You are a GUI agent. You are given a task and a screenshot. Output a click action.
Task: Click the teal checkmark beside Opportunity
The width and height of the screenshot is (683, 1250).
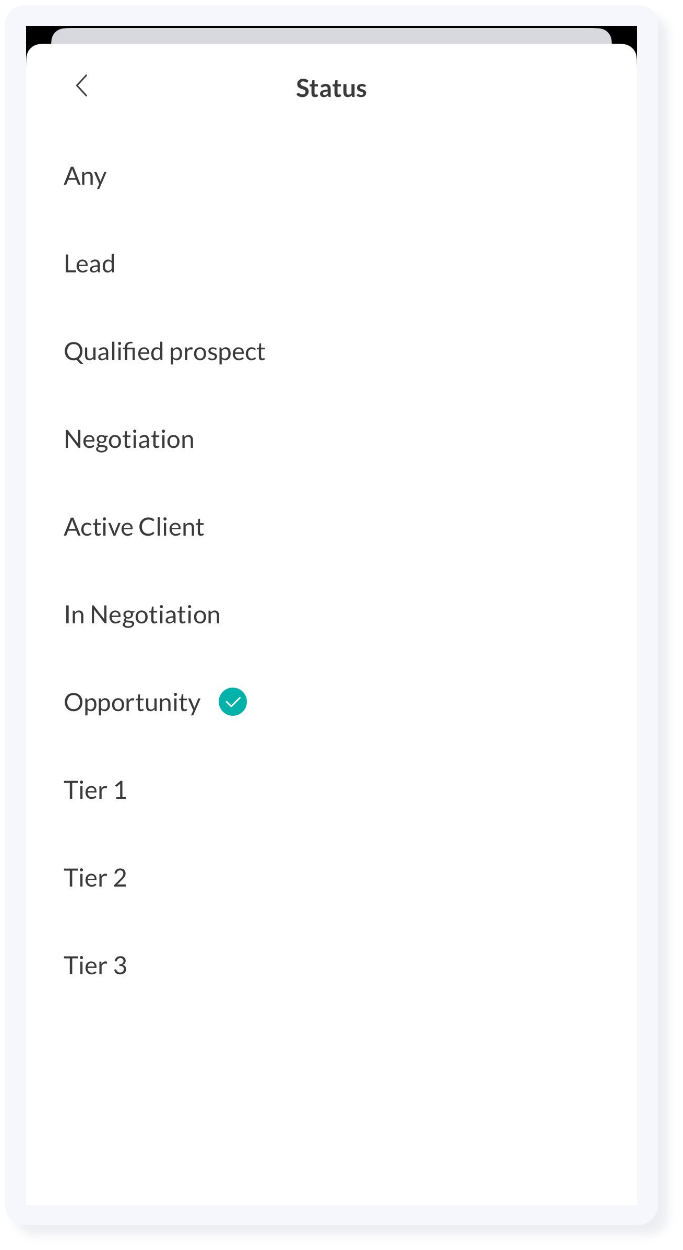point(233,703)
